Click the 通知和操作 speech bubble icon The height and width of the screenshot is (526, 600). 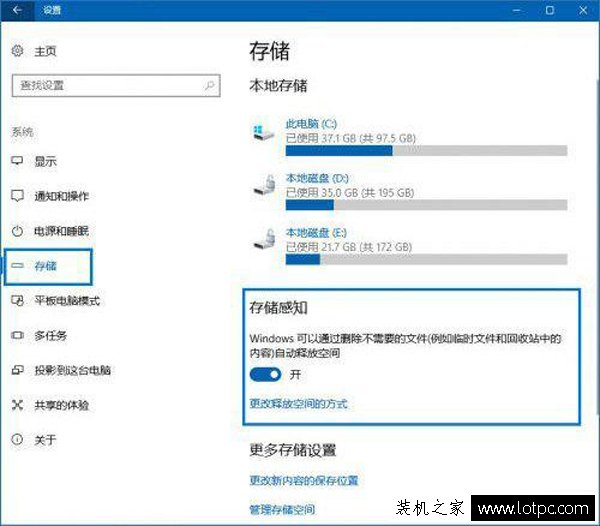click(17, 196)
